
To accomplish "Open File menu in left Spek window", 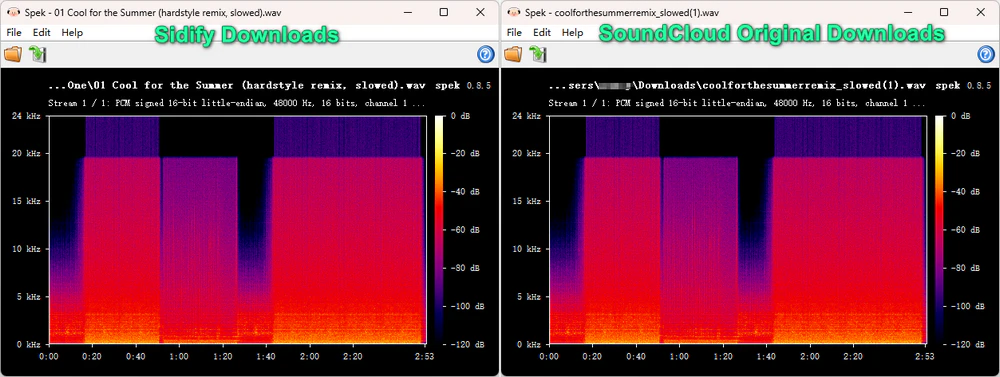I will [14, 33].
